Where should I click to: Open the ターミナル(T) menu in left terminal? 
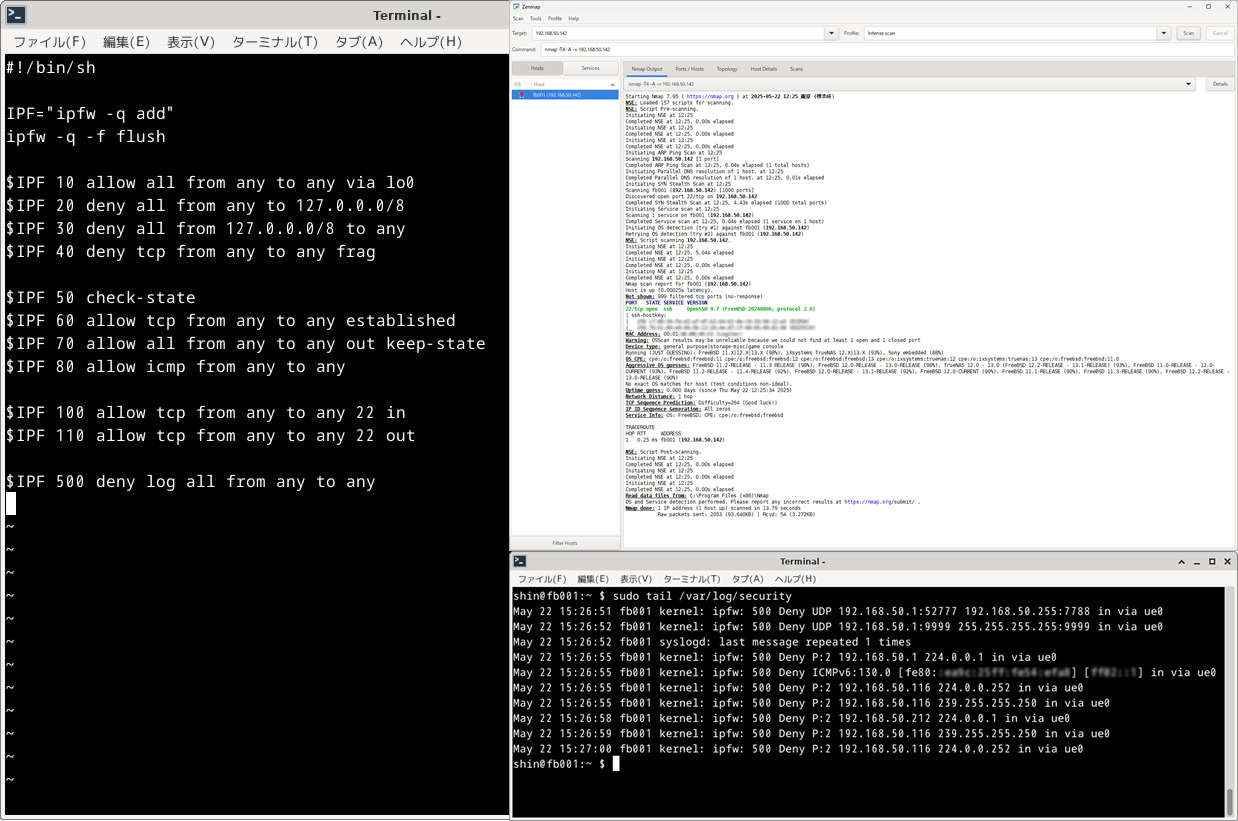tap(274, 42)
